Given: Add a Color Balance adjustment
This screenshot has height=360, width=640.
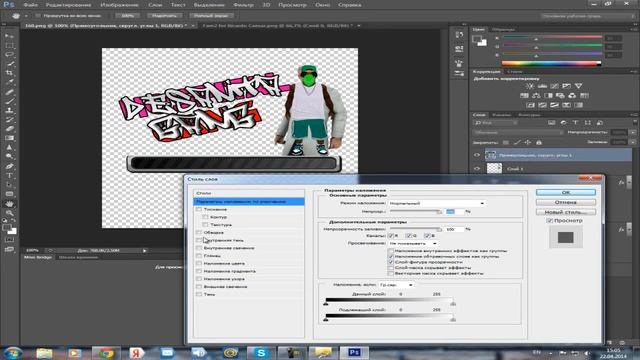Looking at the screenshot, I should [536, 96].
